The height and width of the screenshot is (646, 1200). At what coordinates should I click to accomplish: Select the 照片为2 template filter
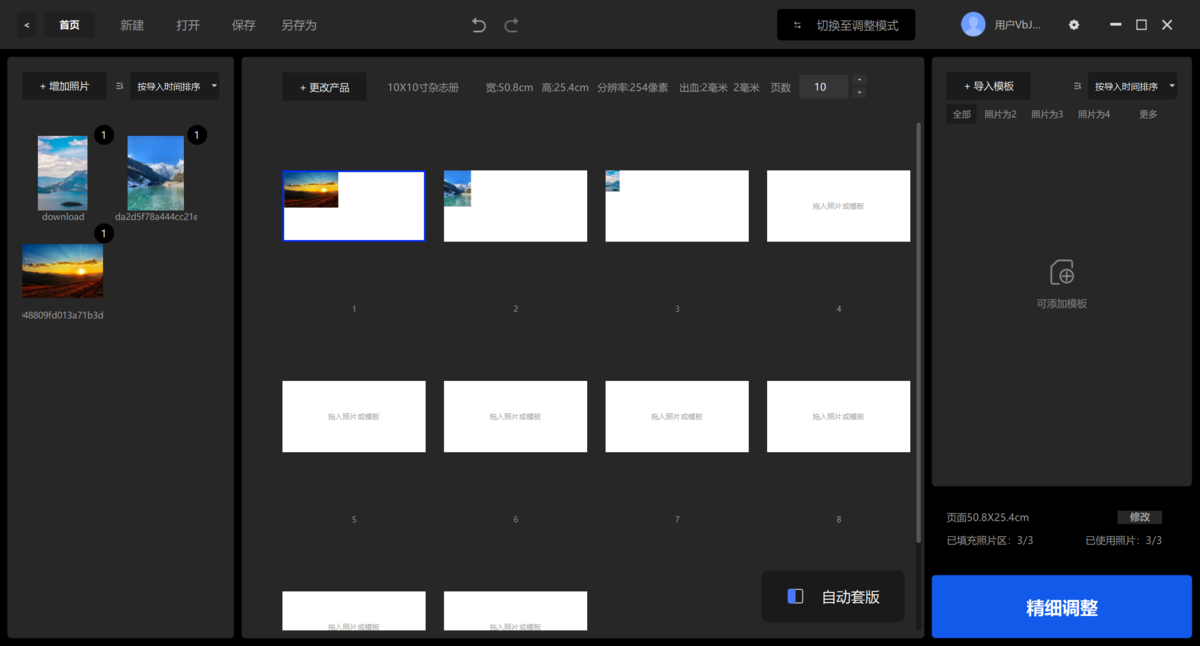tap(1001, 114)
